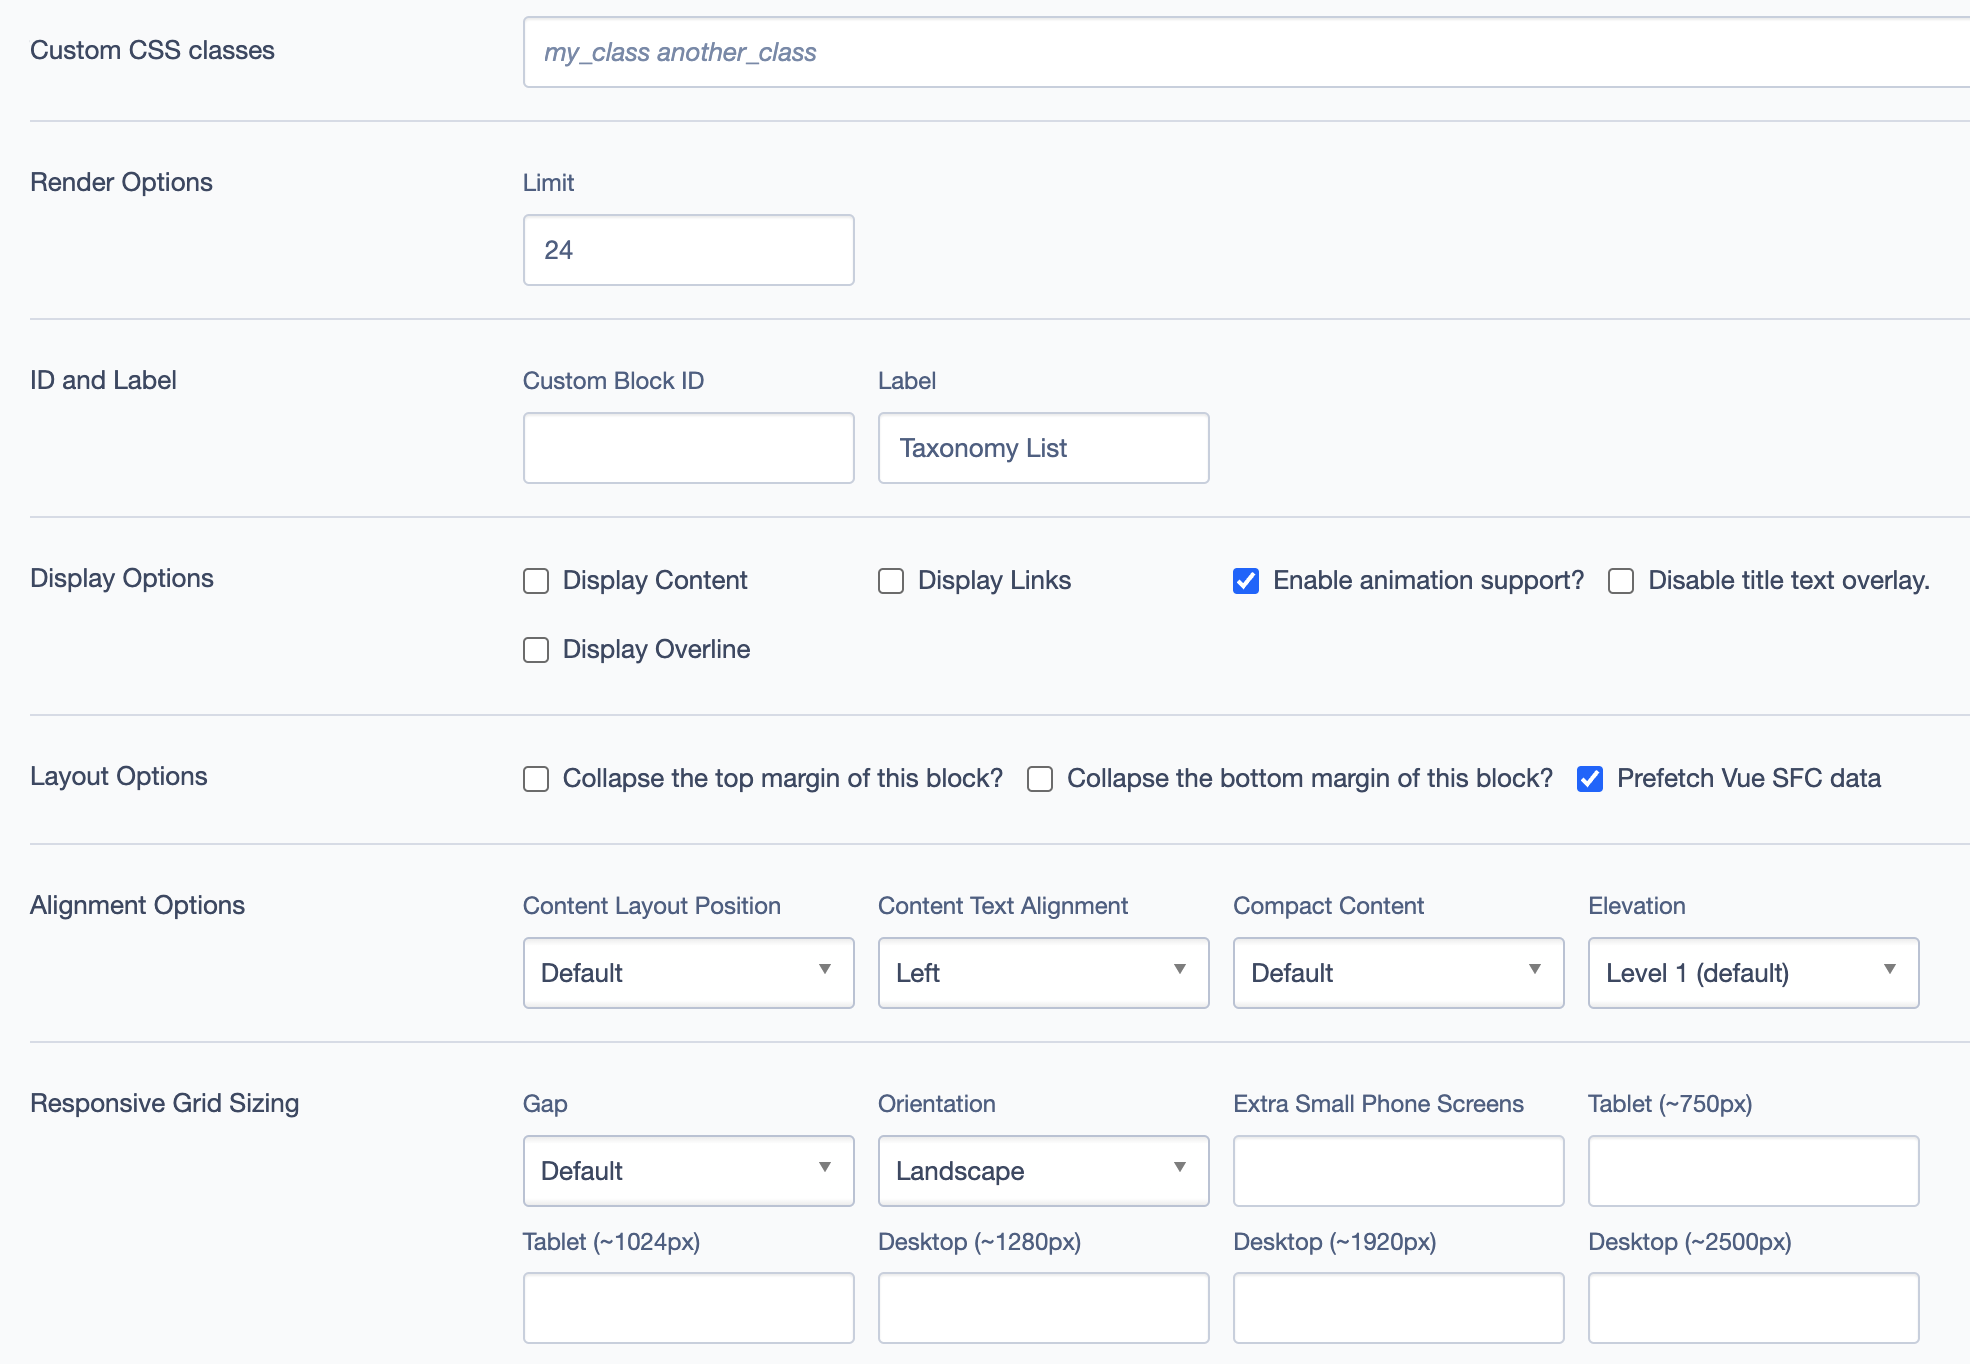Check the Display Content checkbox

536,581
